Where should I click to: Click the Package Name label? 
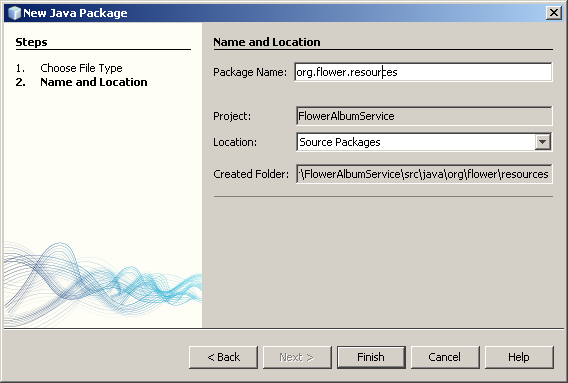coord(250,72)
